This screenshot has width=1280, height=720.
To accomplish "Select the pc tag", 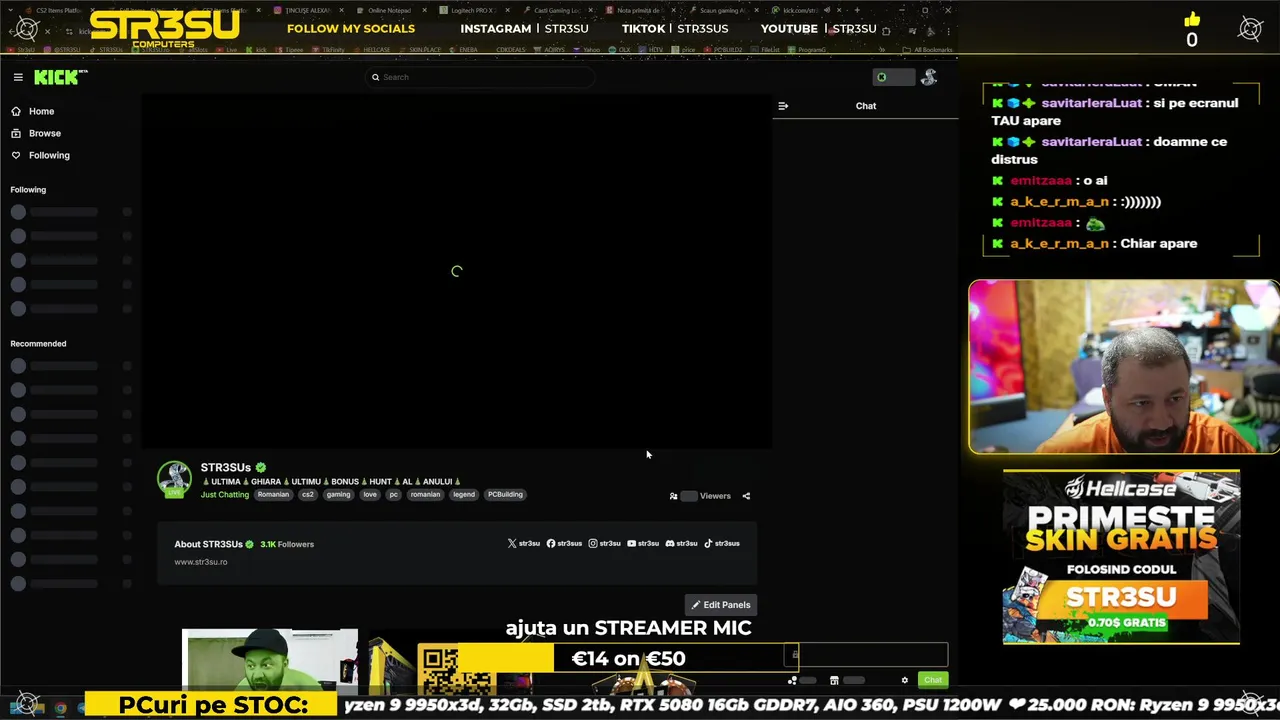I will (394, 494).
